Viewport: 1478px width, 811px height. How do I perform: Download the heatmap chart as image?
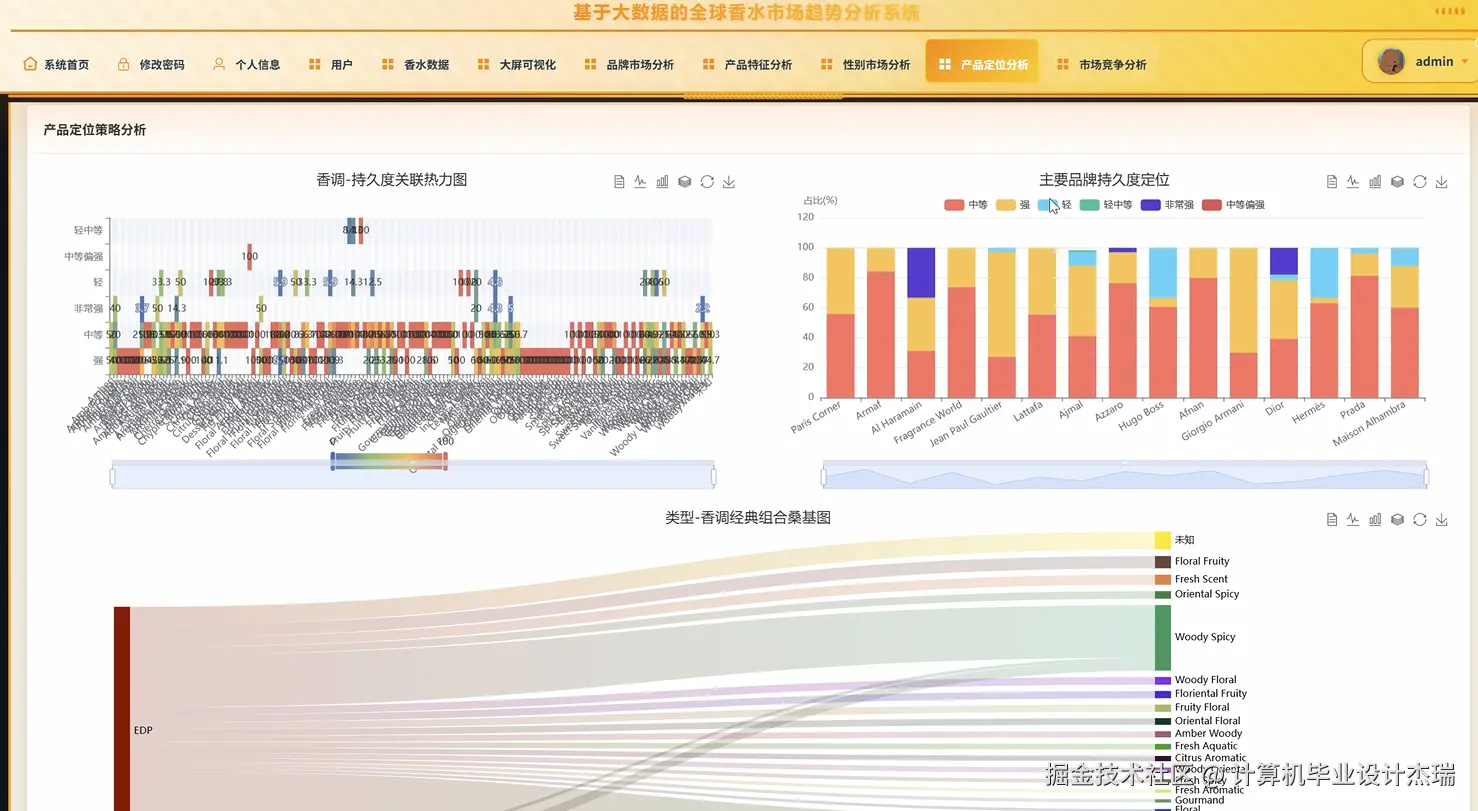coord(729,182)
